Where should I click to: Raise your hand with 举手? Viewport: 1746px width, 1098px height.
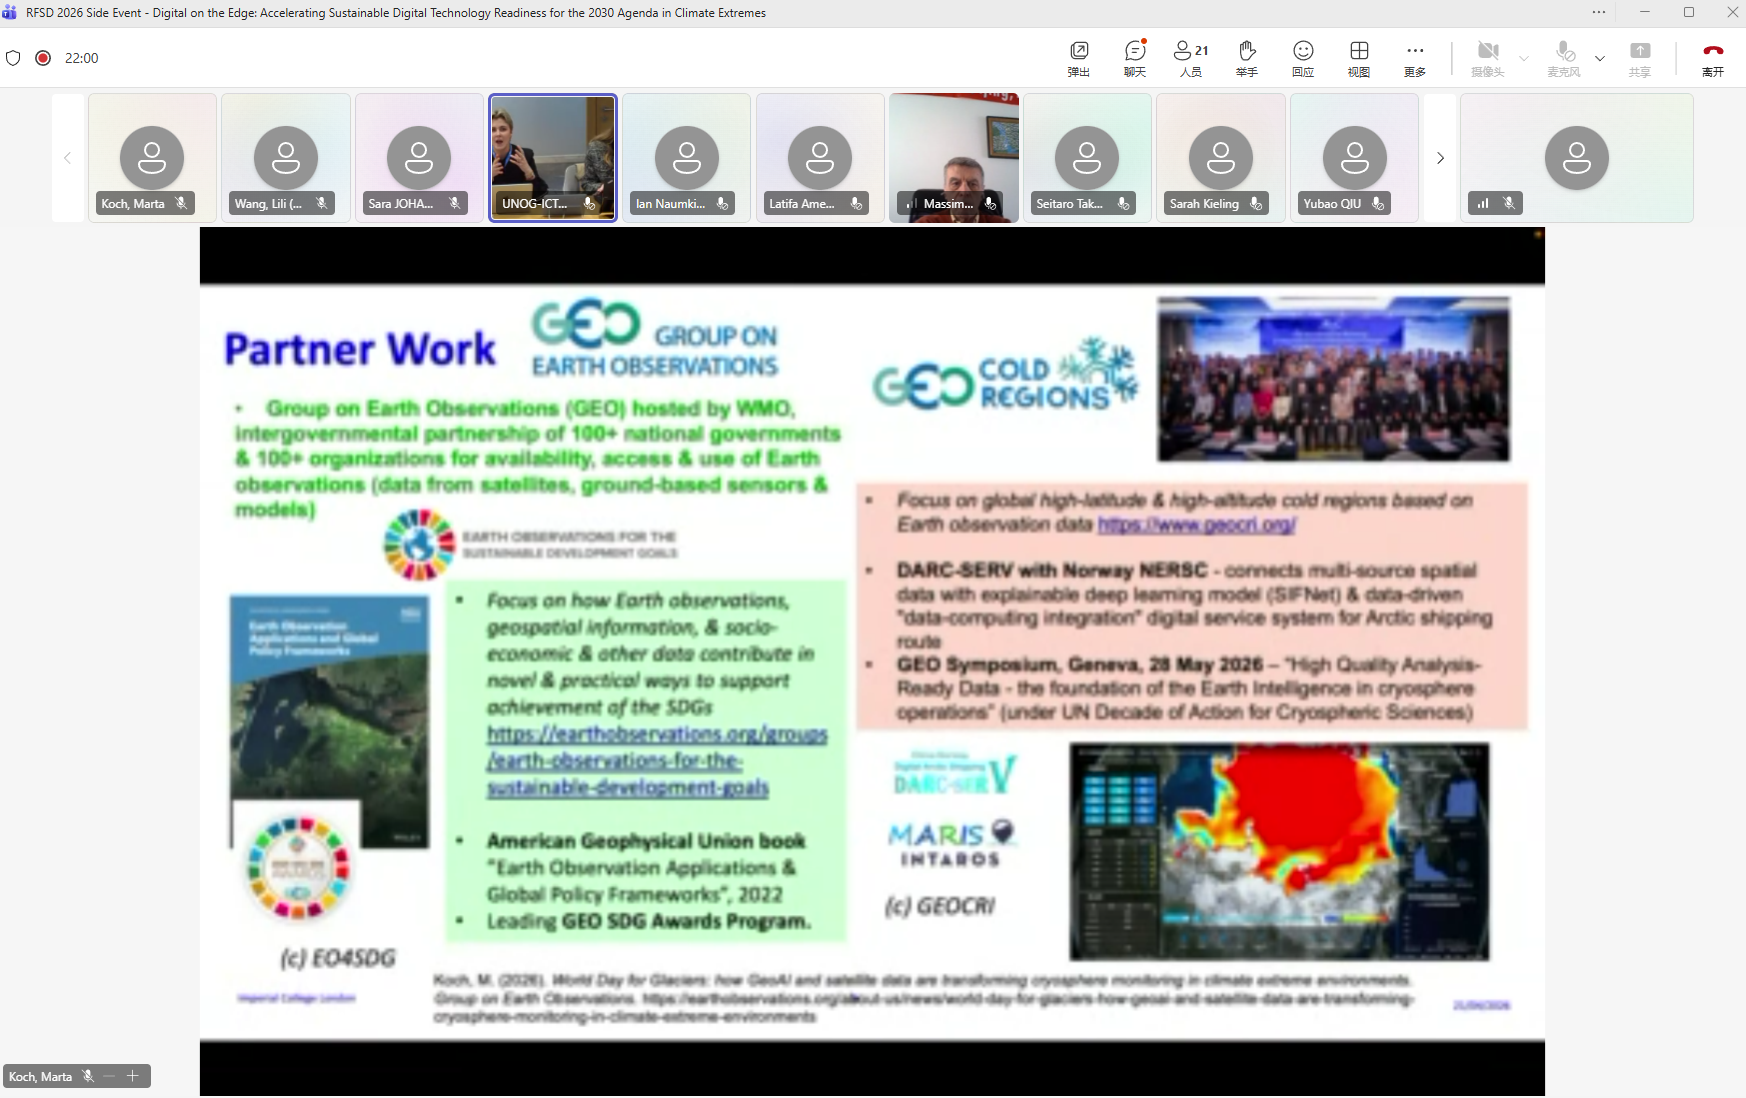[1246, 57]
